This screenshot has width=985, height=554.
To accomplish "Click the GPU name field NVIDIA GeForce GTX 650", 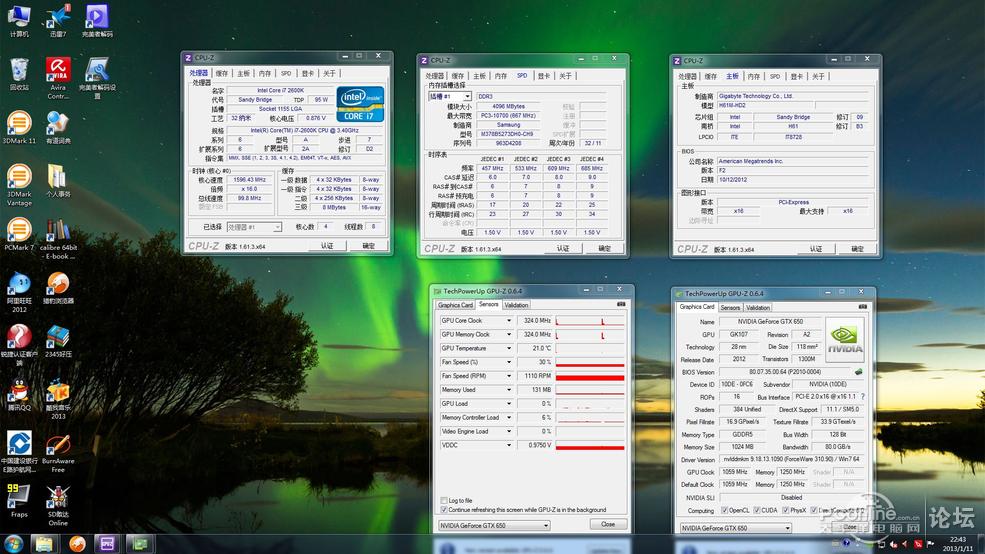I will [770, 322].
